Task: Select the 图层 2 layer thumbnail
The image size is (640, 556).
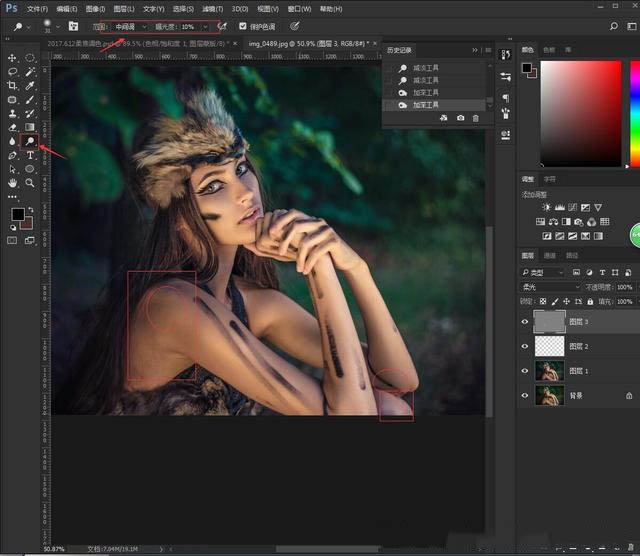Action: tap(549, 346)
